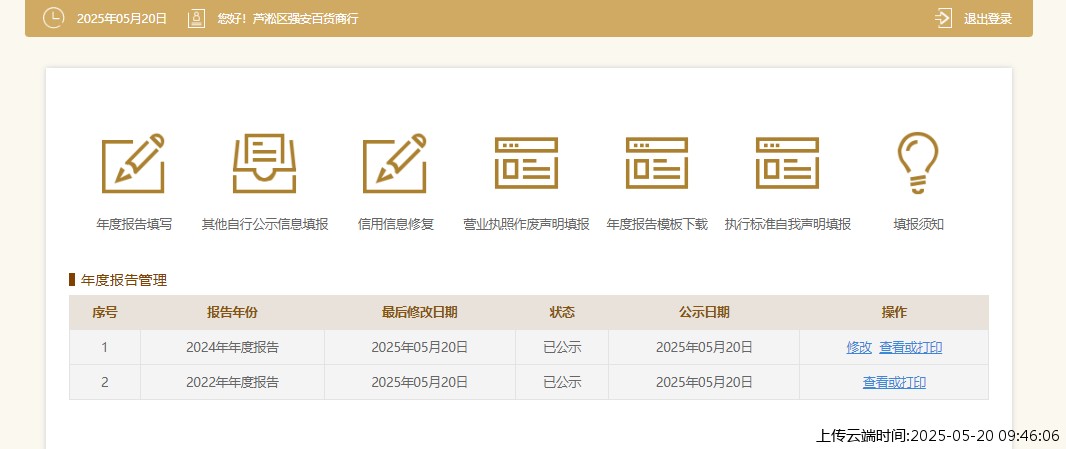Image resolution: width=1066 pixels, height=449 pixels.
Task: Open the 年度报告模板下载 window icon
Action: (657, 163)
